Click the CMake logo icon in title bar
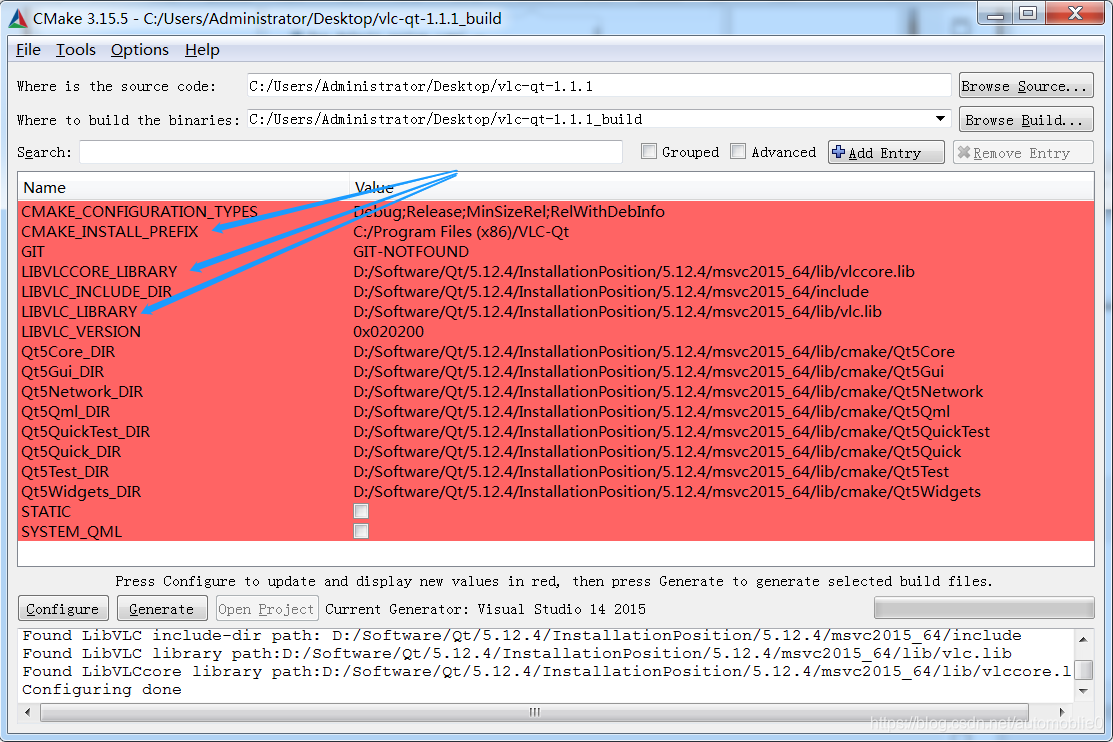1113x742 pixels. click(18, 18)
